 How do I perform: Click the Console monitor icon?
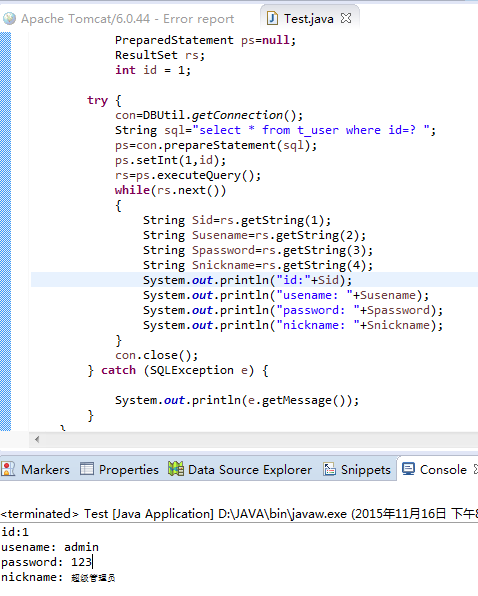(408, 469)
